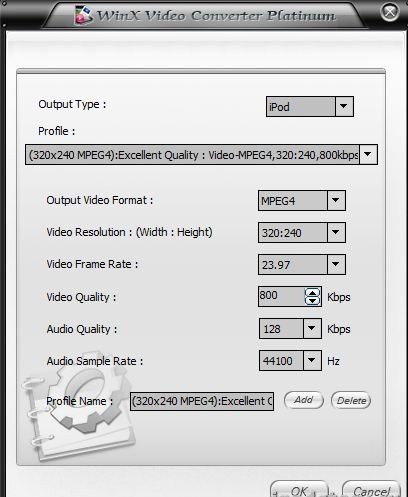This screenshot has height=497, width=408.
Task: Open Output Video Format dropdown
Action: coord(336,200)
